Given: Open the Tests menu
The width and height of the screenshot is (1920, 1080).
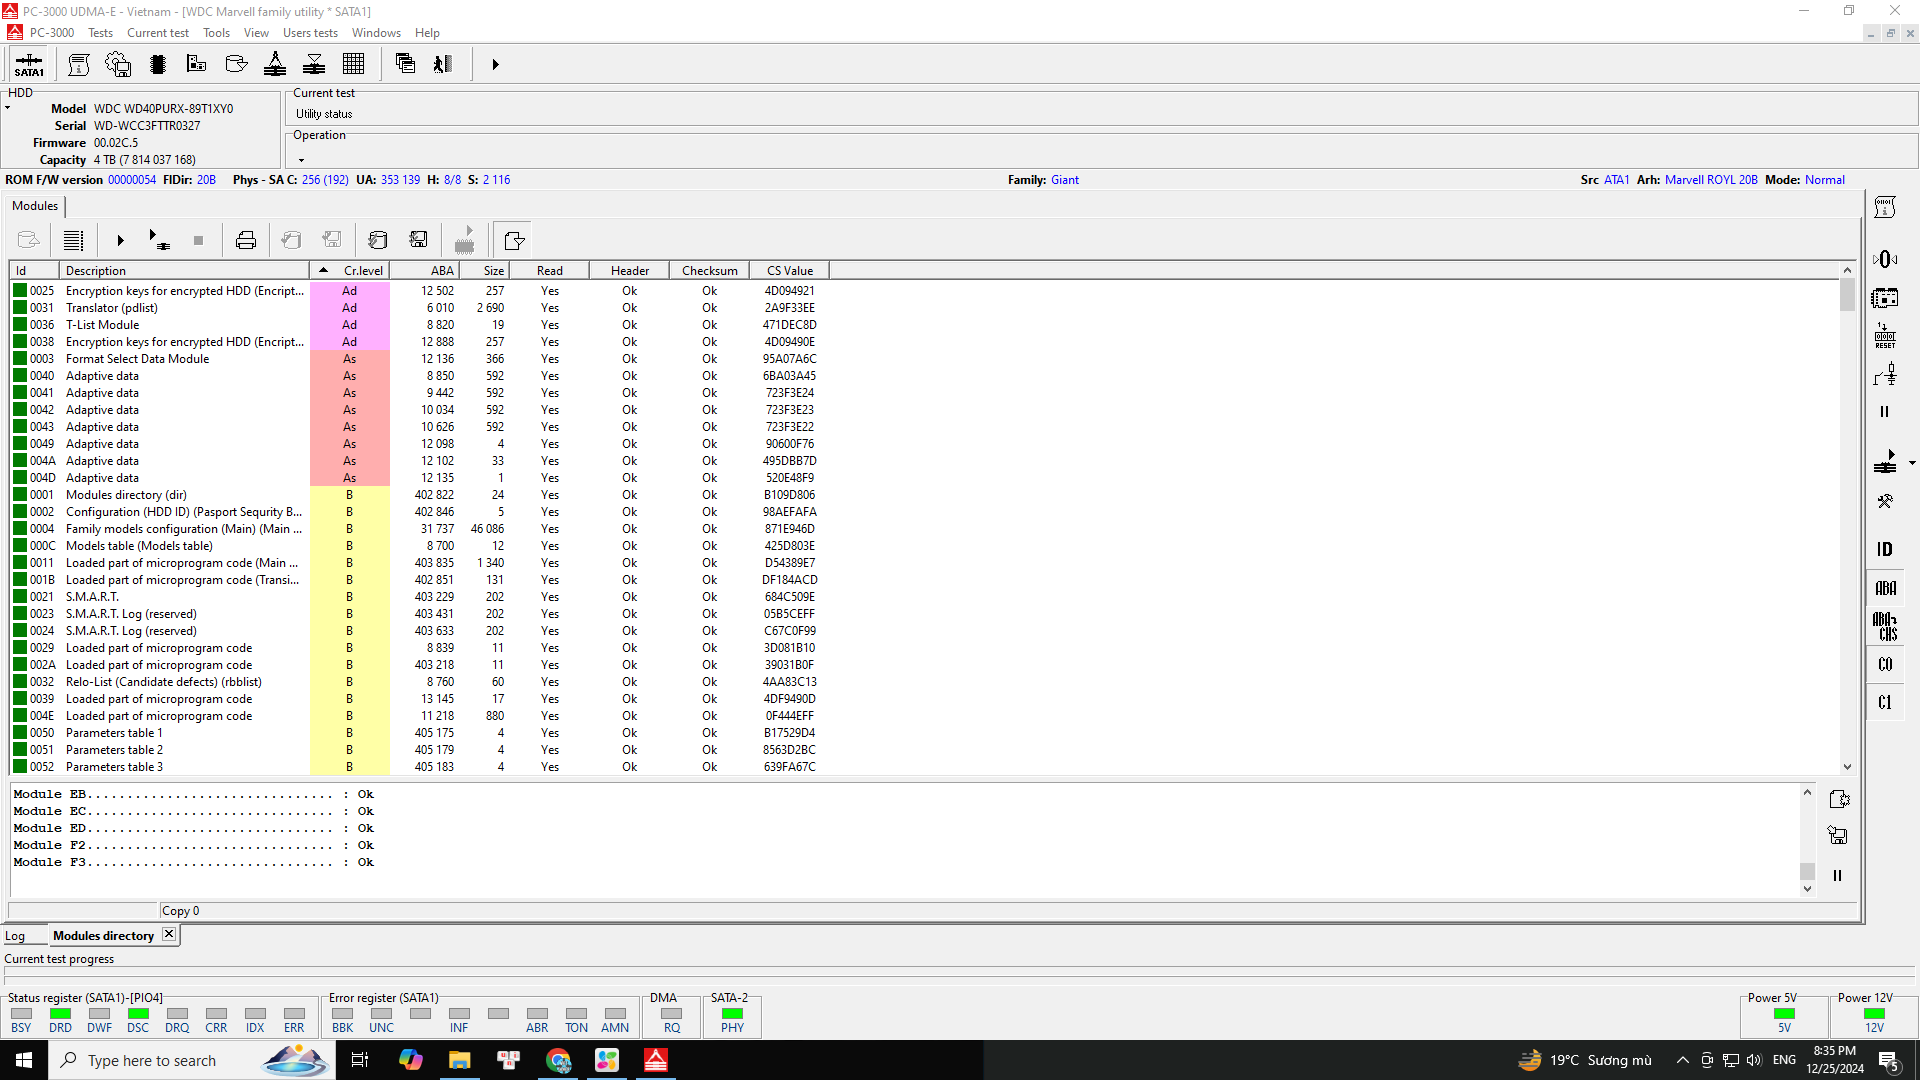Looking at the screenshot, I should tap(100, 33).
